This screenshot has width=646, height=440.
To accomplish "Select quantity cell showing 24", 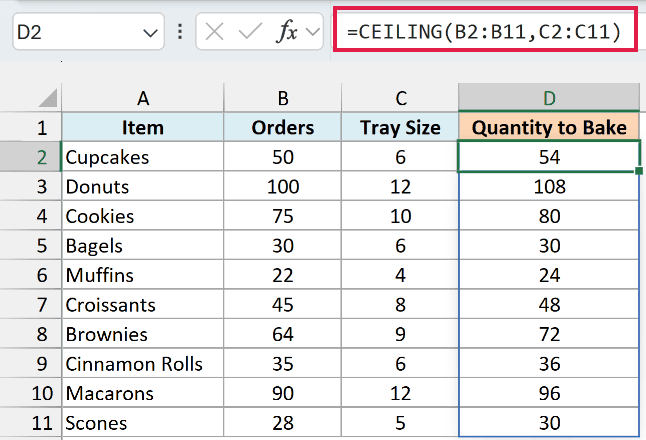I will click(x=549, y=275).
